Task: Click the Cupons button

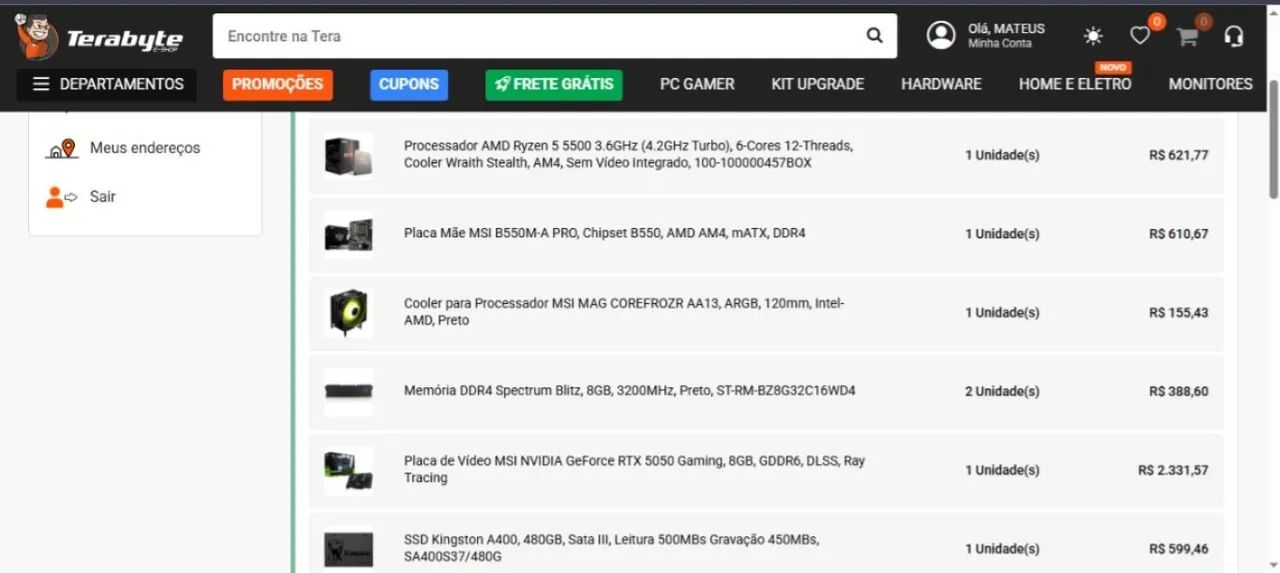Action: [x=409, y=84]
